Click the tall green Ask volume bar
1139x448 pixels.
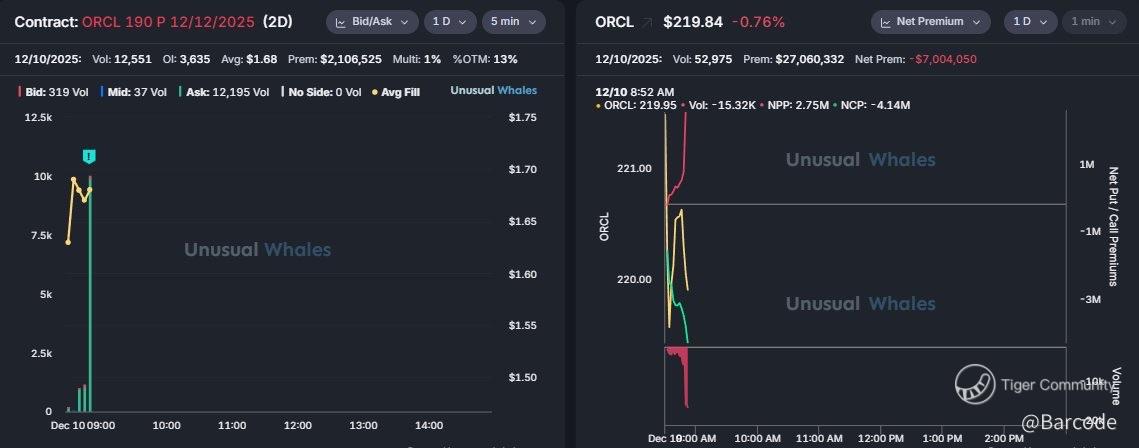click(90, 293)
